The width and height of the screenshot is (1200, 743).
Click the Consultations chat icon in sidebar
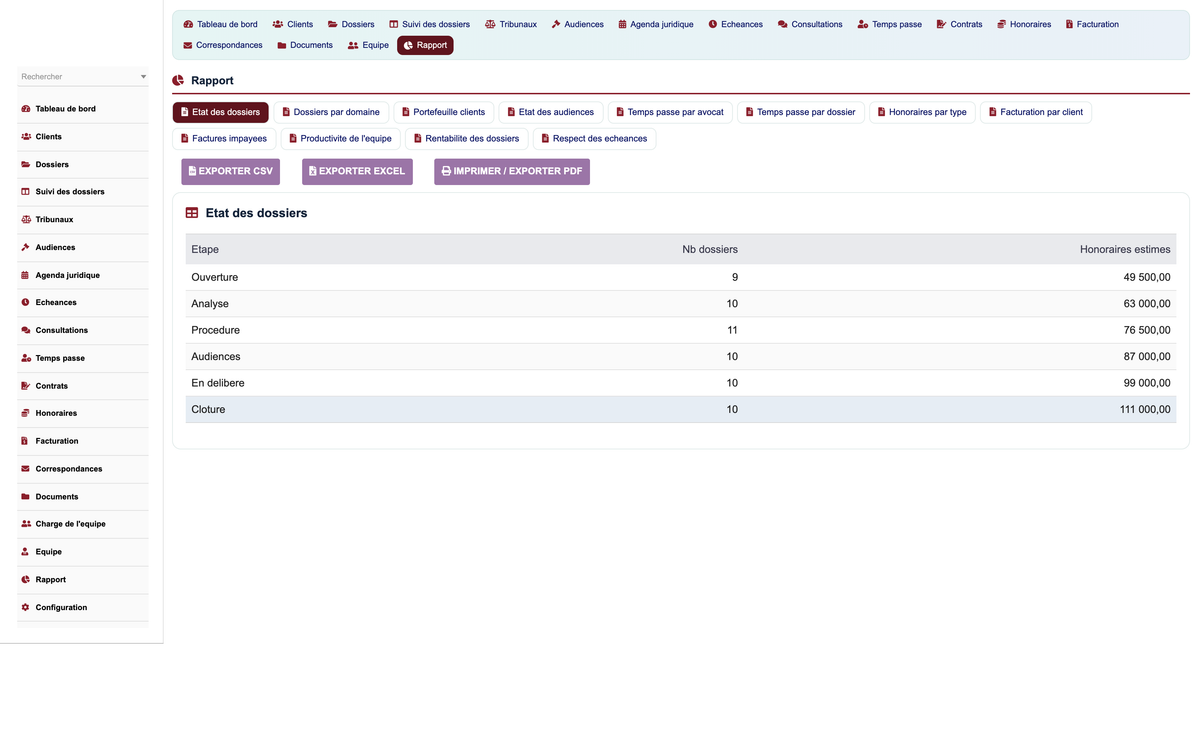[25, 330]
